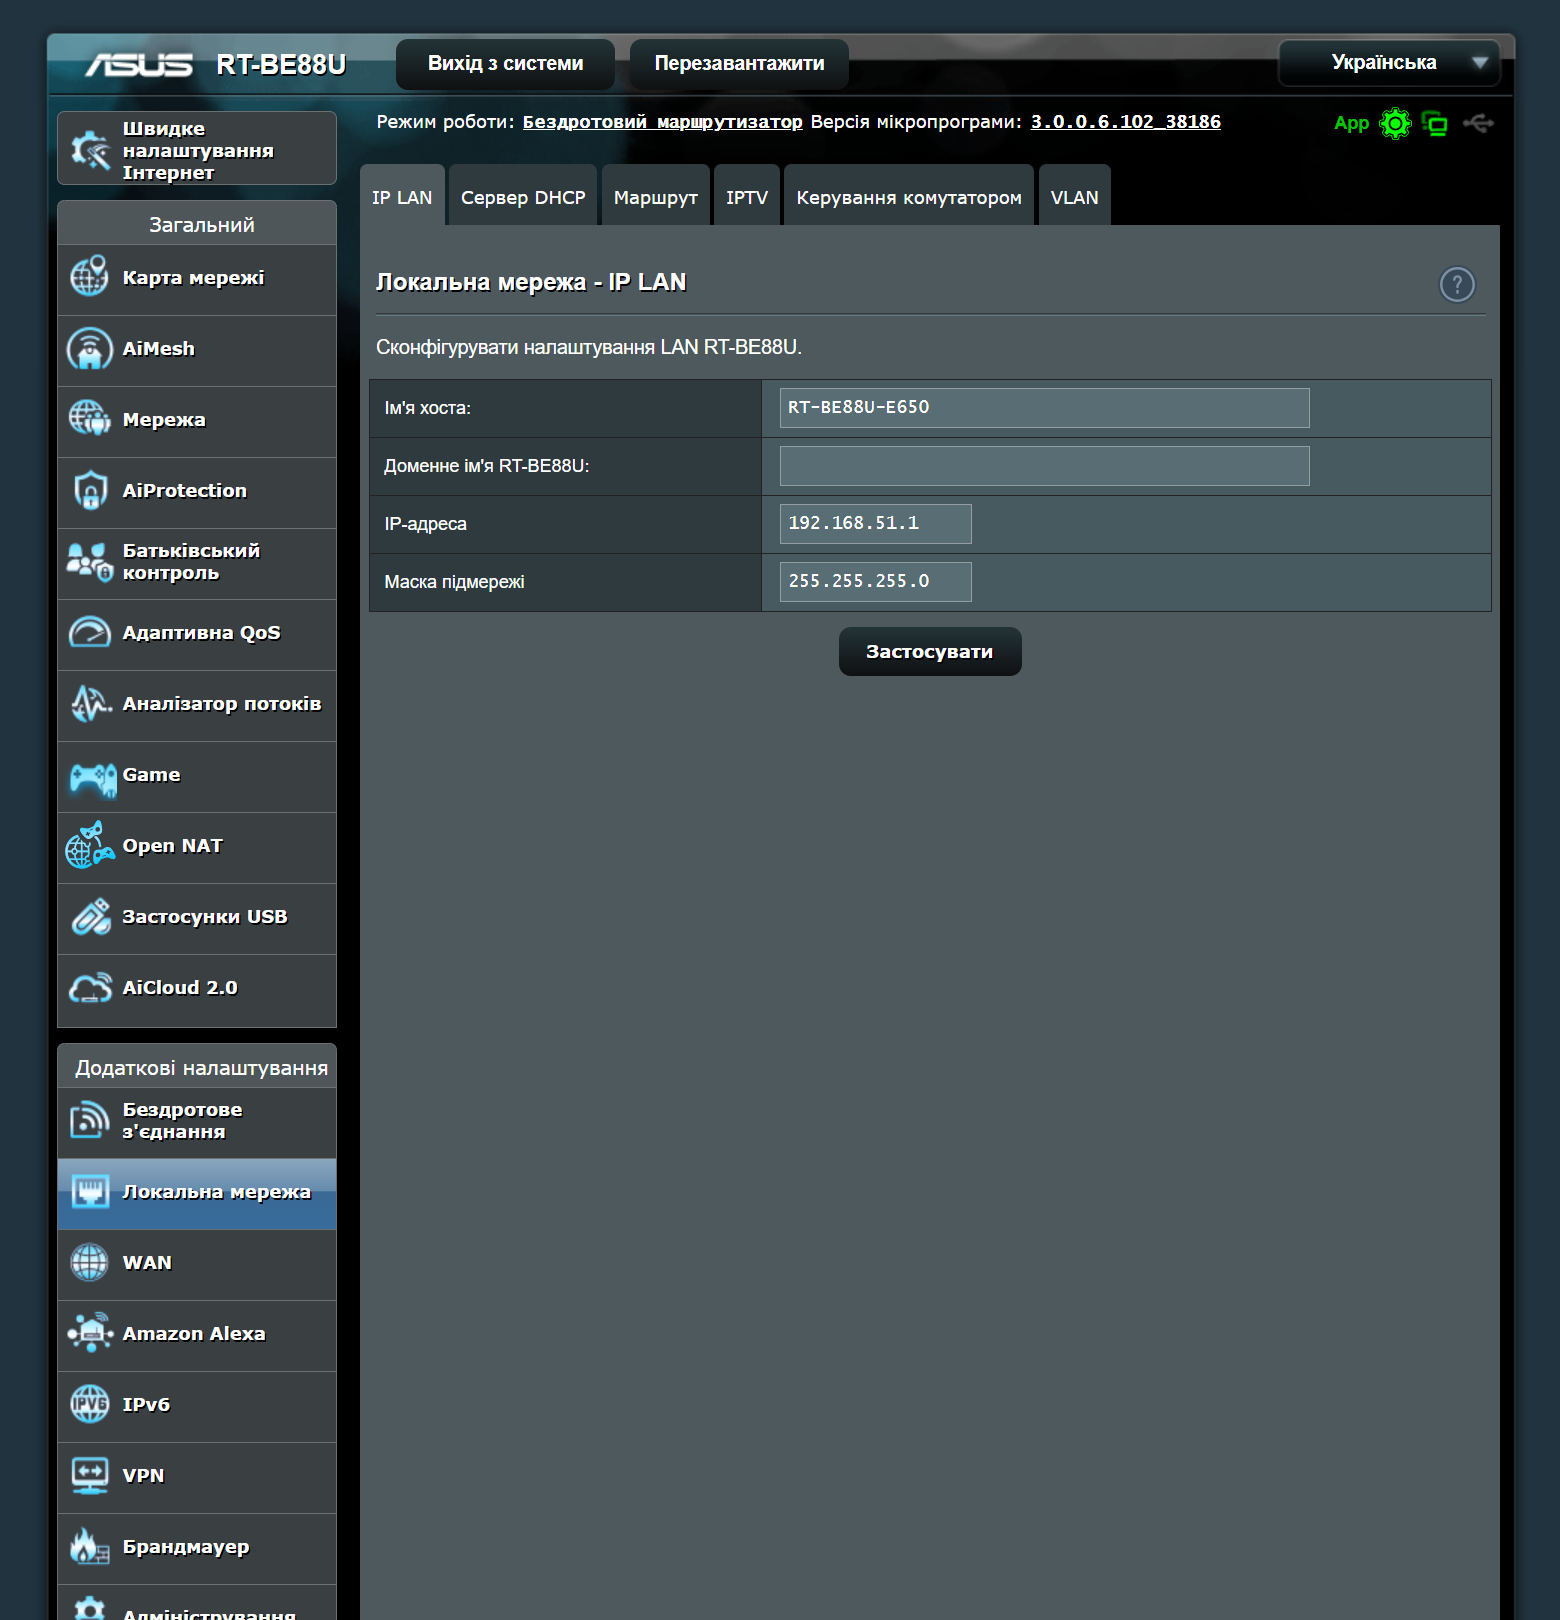Click the Мережа globe icon

(89, 419)
